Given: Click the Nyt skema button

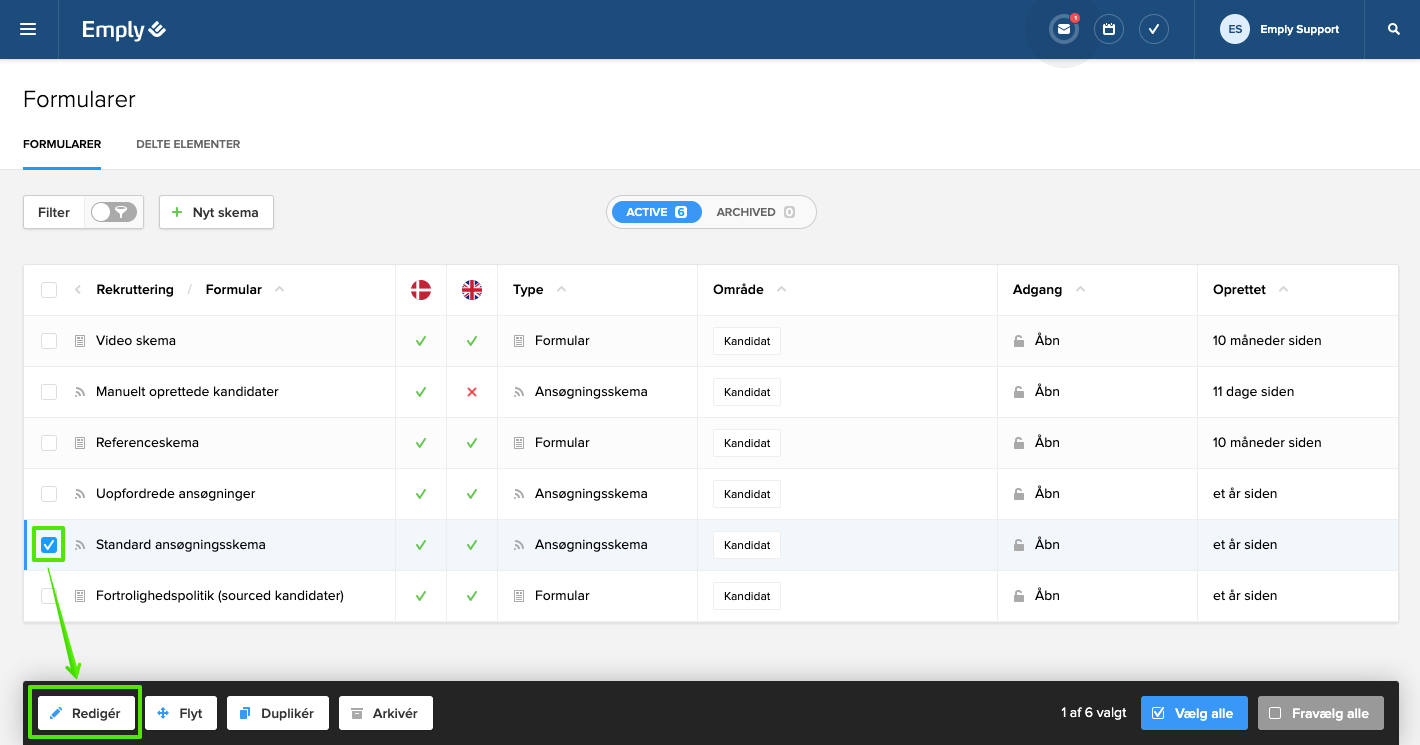Looking at the screenshot, I should pos(216,212).
